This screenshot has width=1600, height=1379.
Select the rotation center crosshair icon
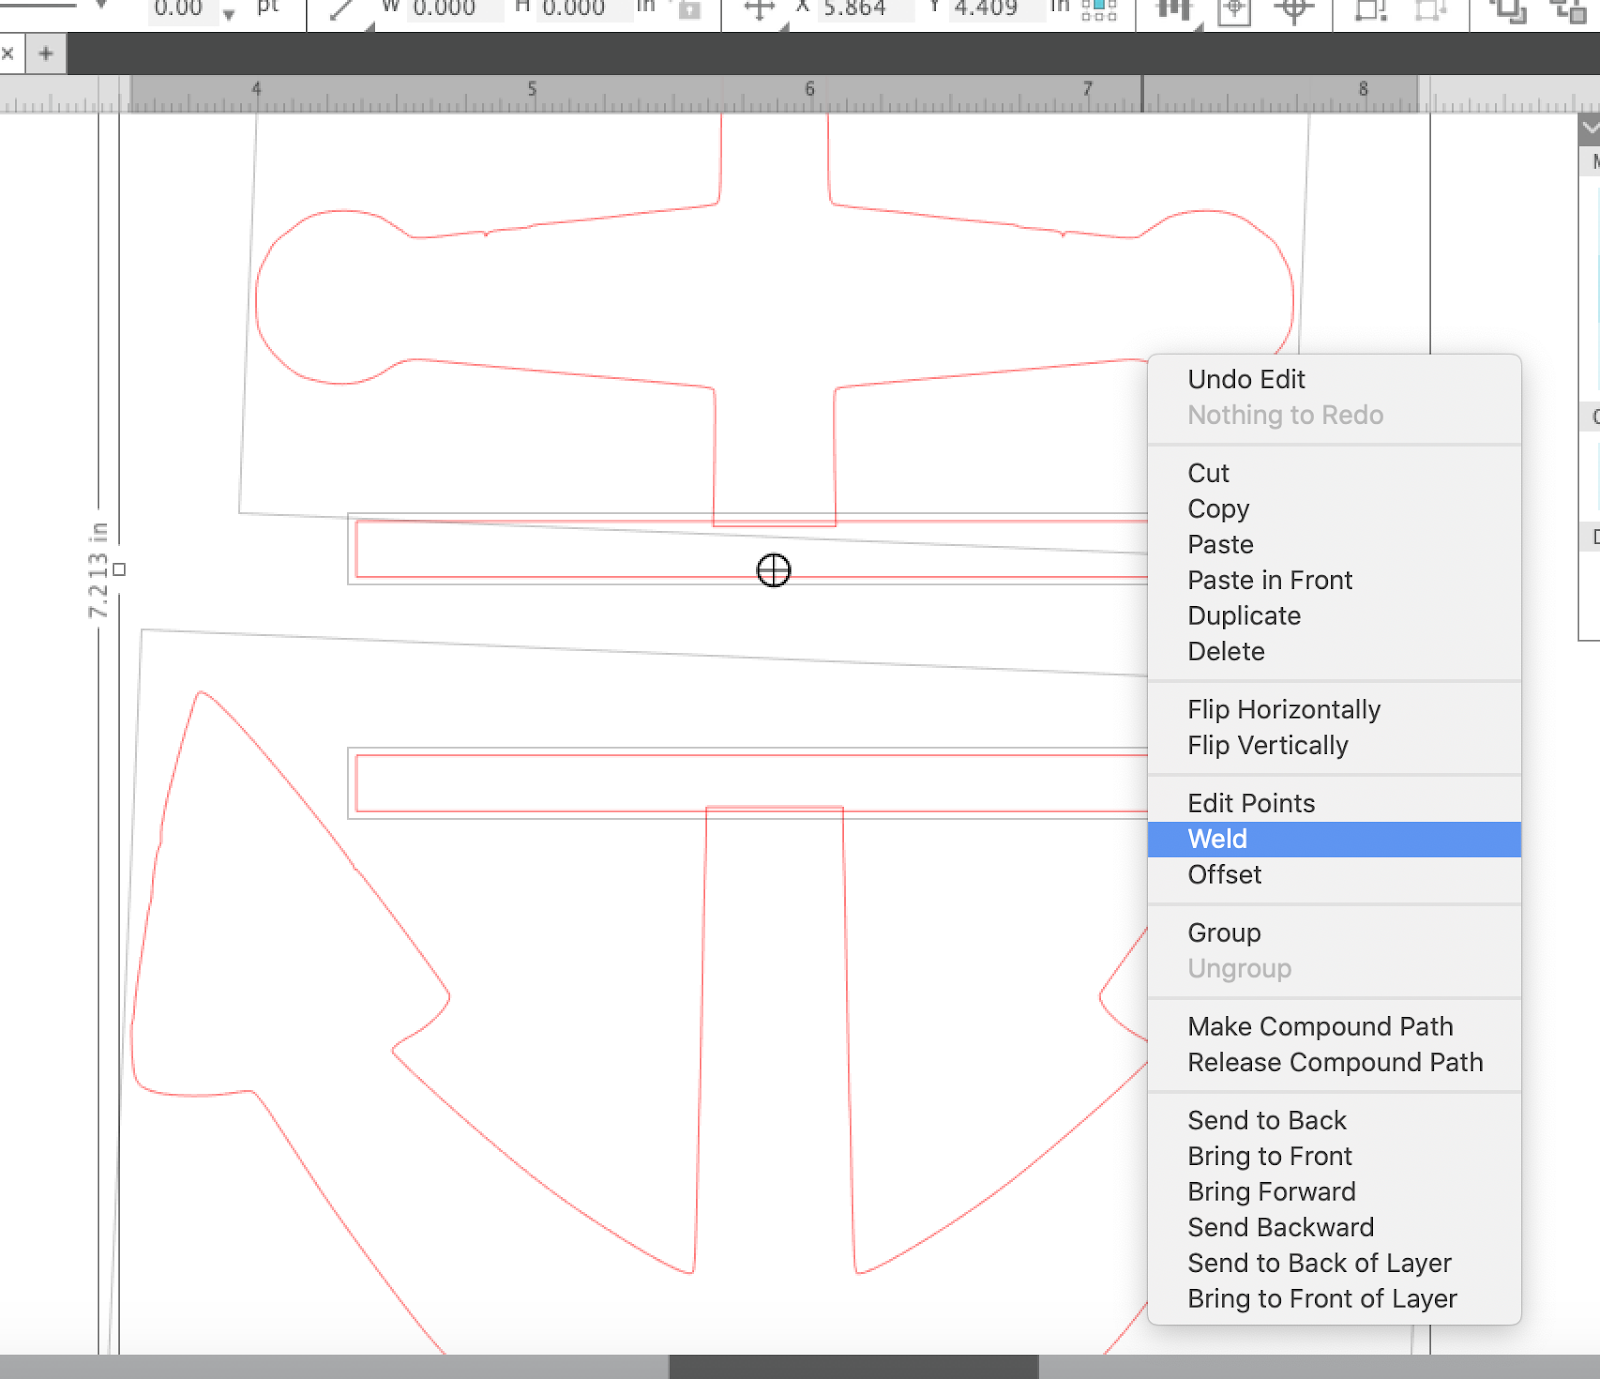point(1293,10)
